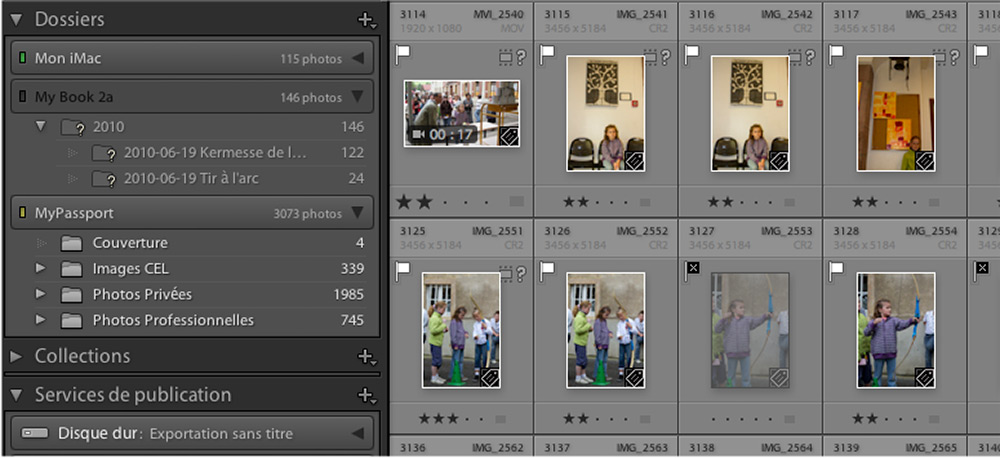
Task: Click the missing-file question mark on IMG_2542
Action: (810, 58)
